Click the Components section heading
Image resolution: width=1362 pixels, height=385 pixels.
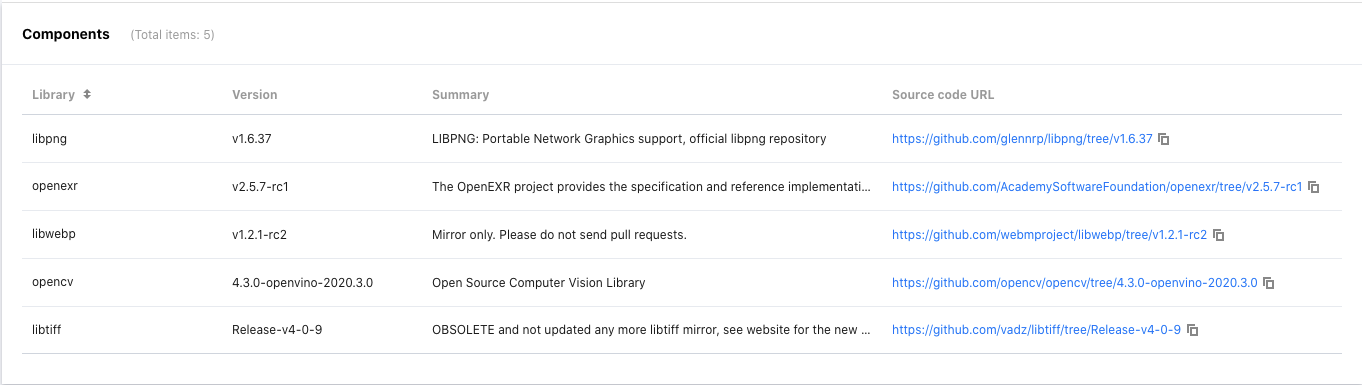click(x=66, y=34)
